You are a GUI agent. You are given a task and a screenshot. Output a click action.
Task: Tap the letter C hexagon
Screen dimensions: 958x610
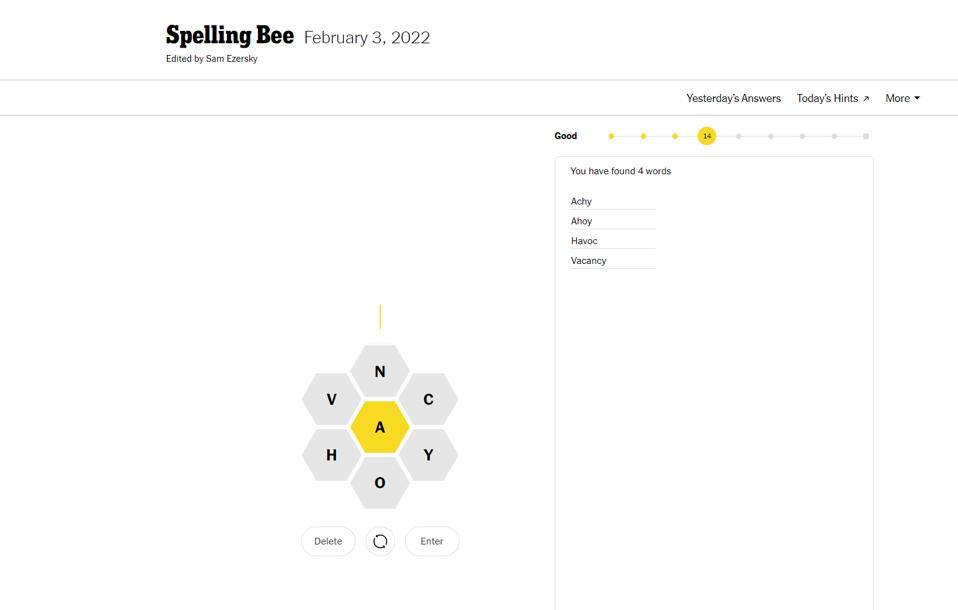(428, 400)
